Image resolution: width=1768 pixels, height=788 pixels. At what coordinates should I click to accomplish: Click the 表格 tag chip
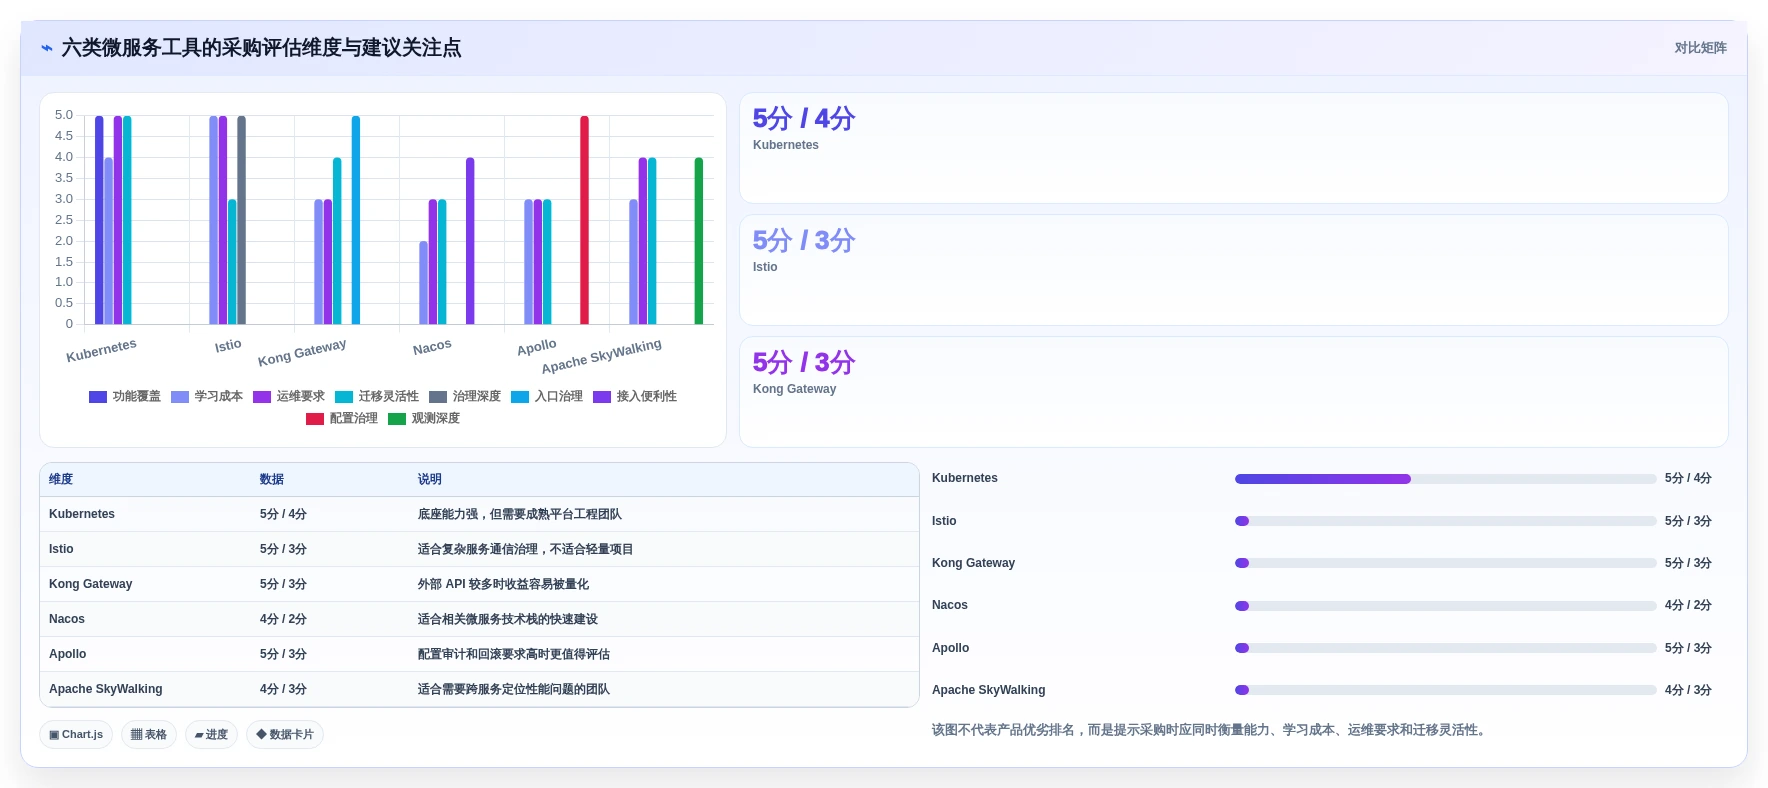[149, 735]
